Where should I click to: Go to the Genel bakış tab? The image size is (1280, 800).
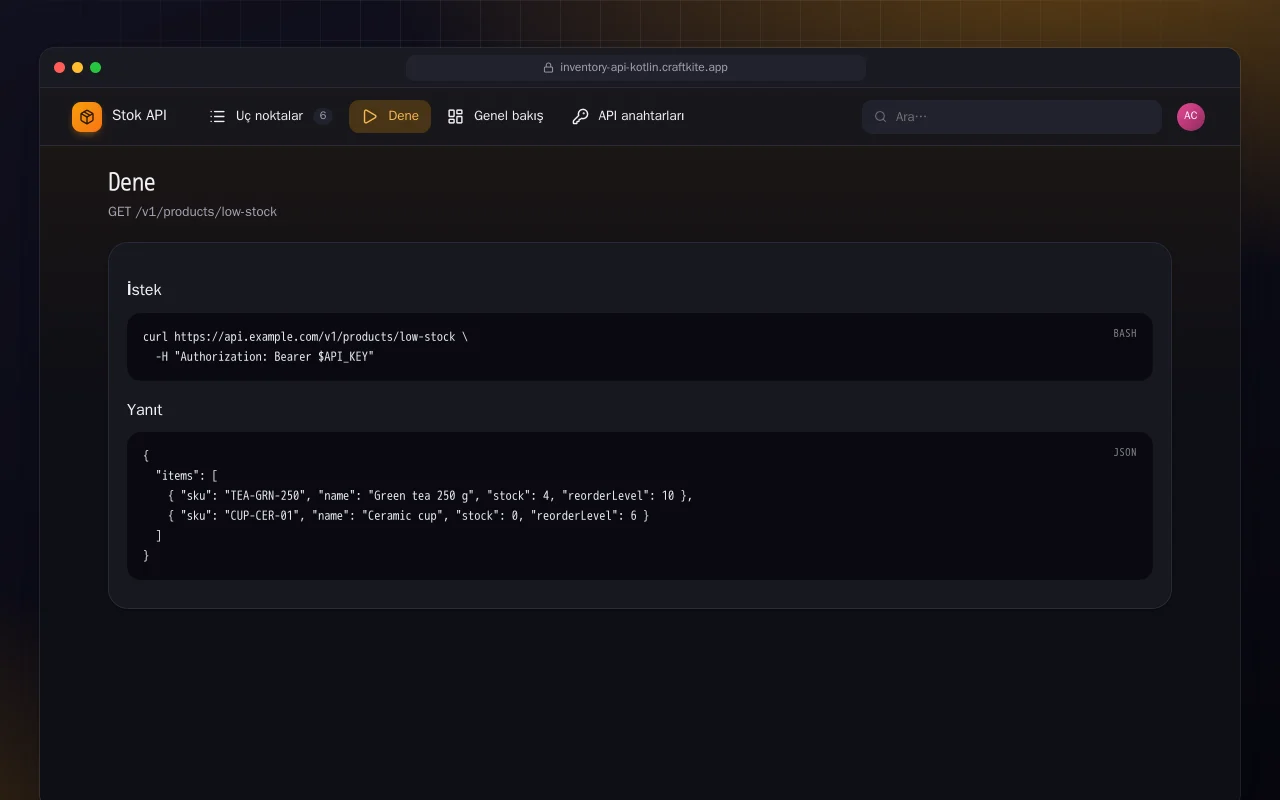click(x=495, y=116)
